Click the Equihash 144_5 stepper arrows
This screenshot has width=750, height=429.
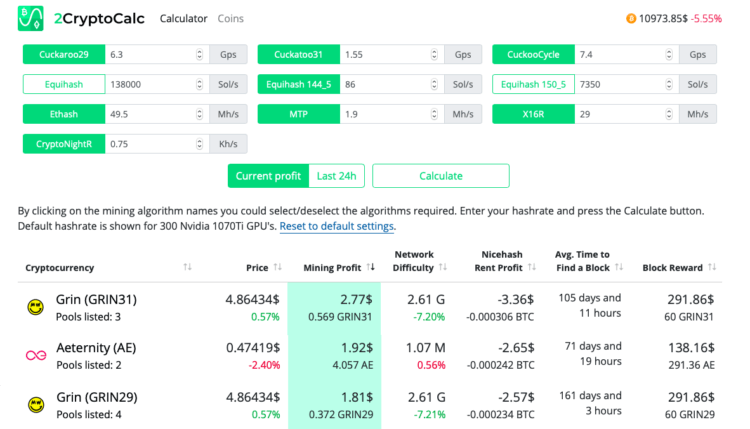(x=434, y=84)
